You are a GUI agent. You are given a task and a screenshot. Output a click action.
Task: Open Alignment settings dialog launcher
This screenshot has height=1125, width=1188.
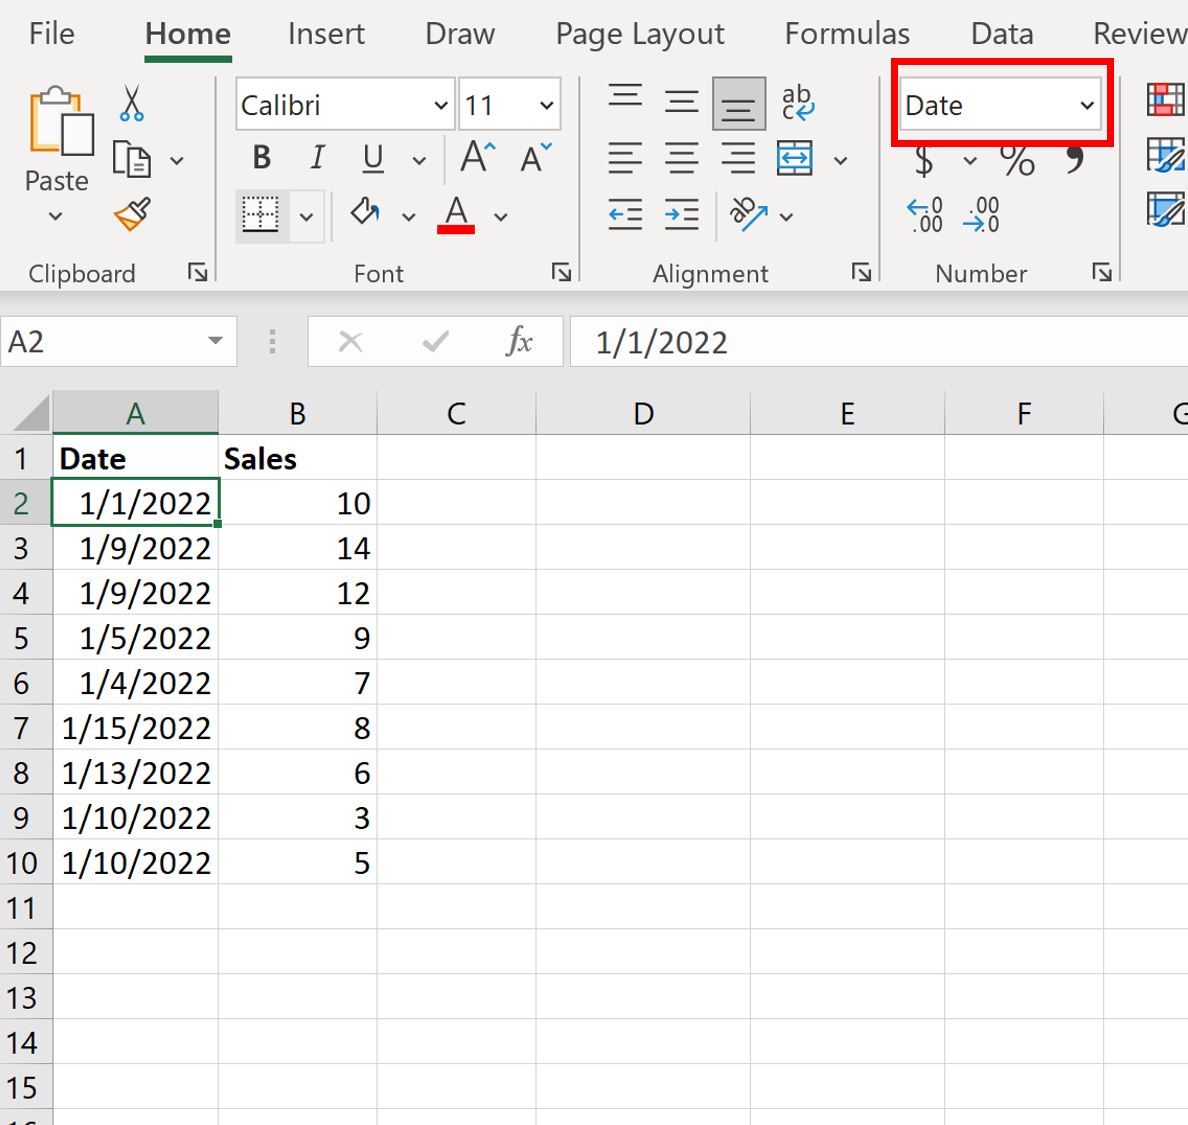point(861,272)
